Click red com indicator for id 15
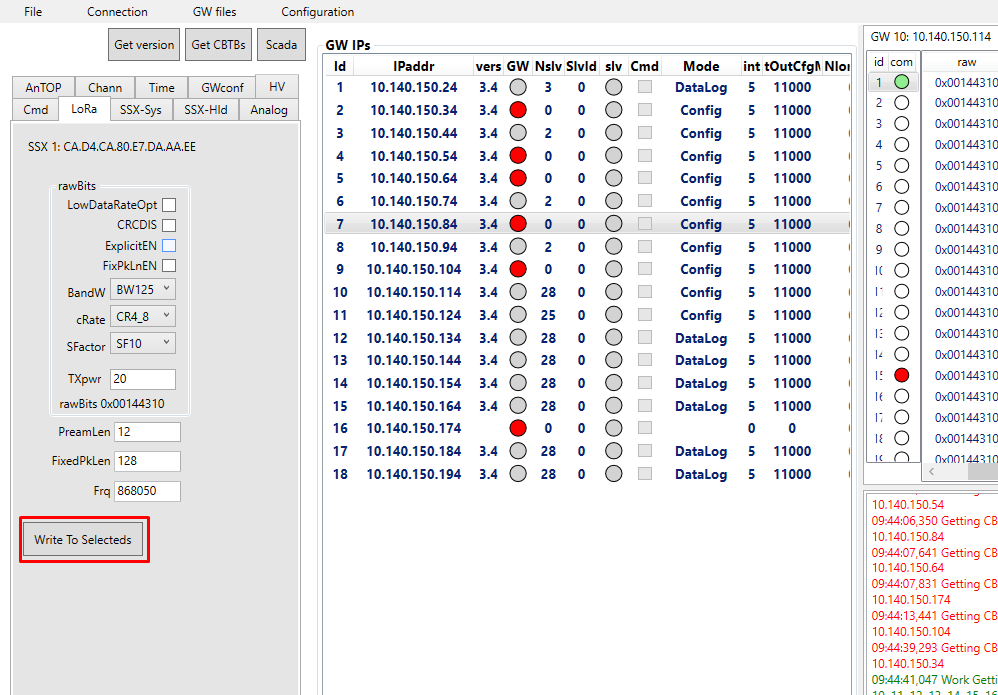998x695 pixels. (x=901, y=375)
